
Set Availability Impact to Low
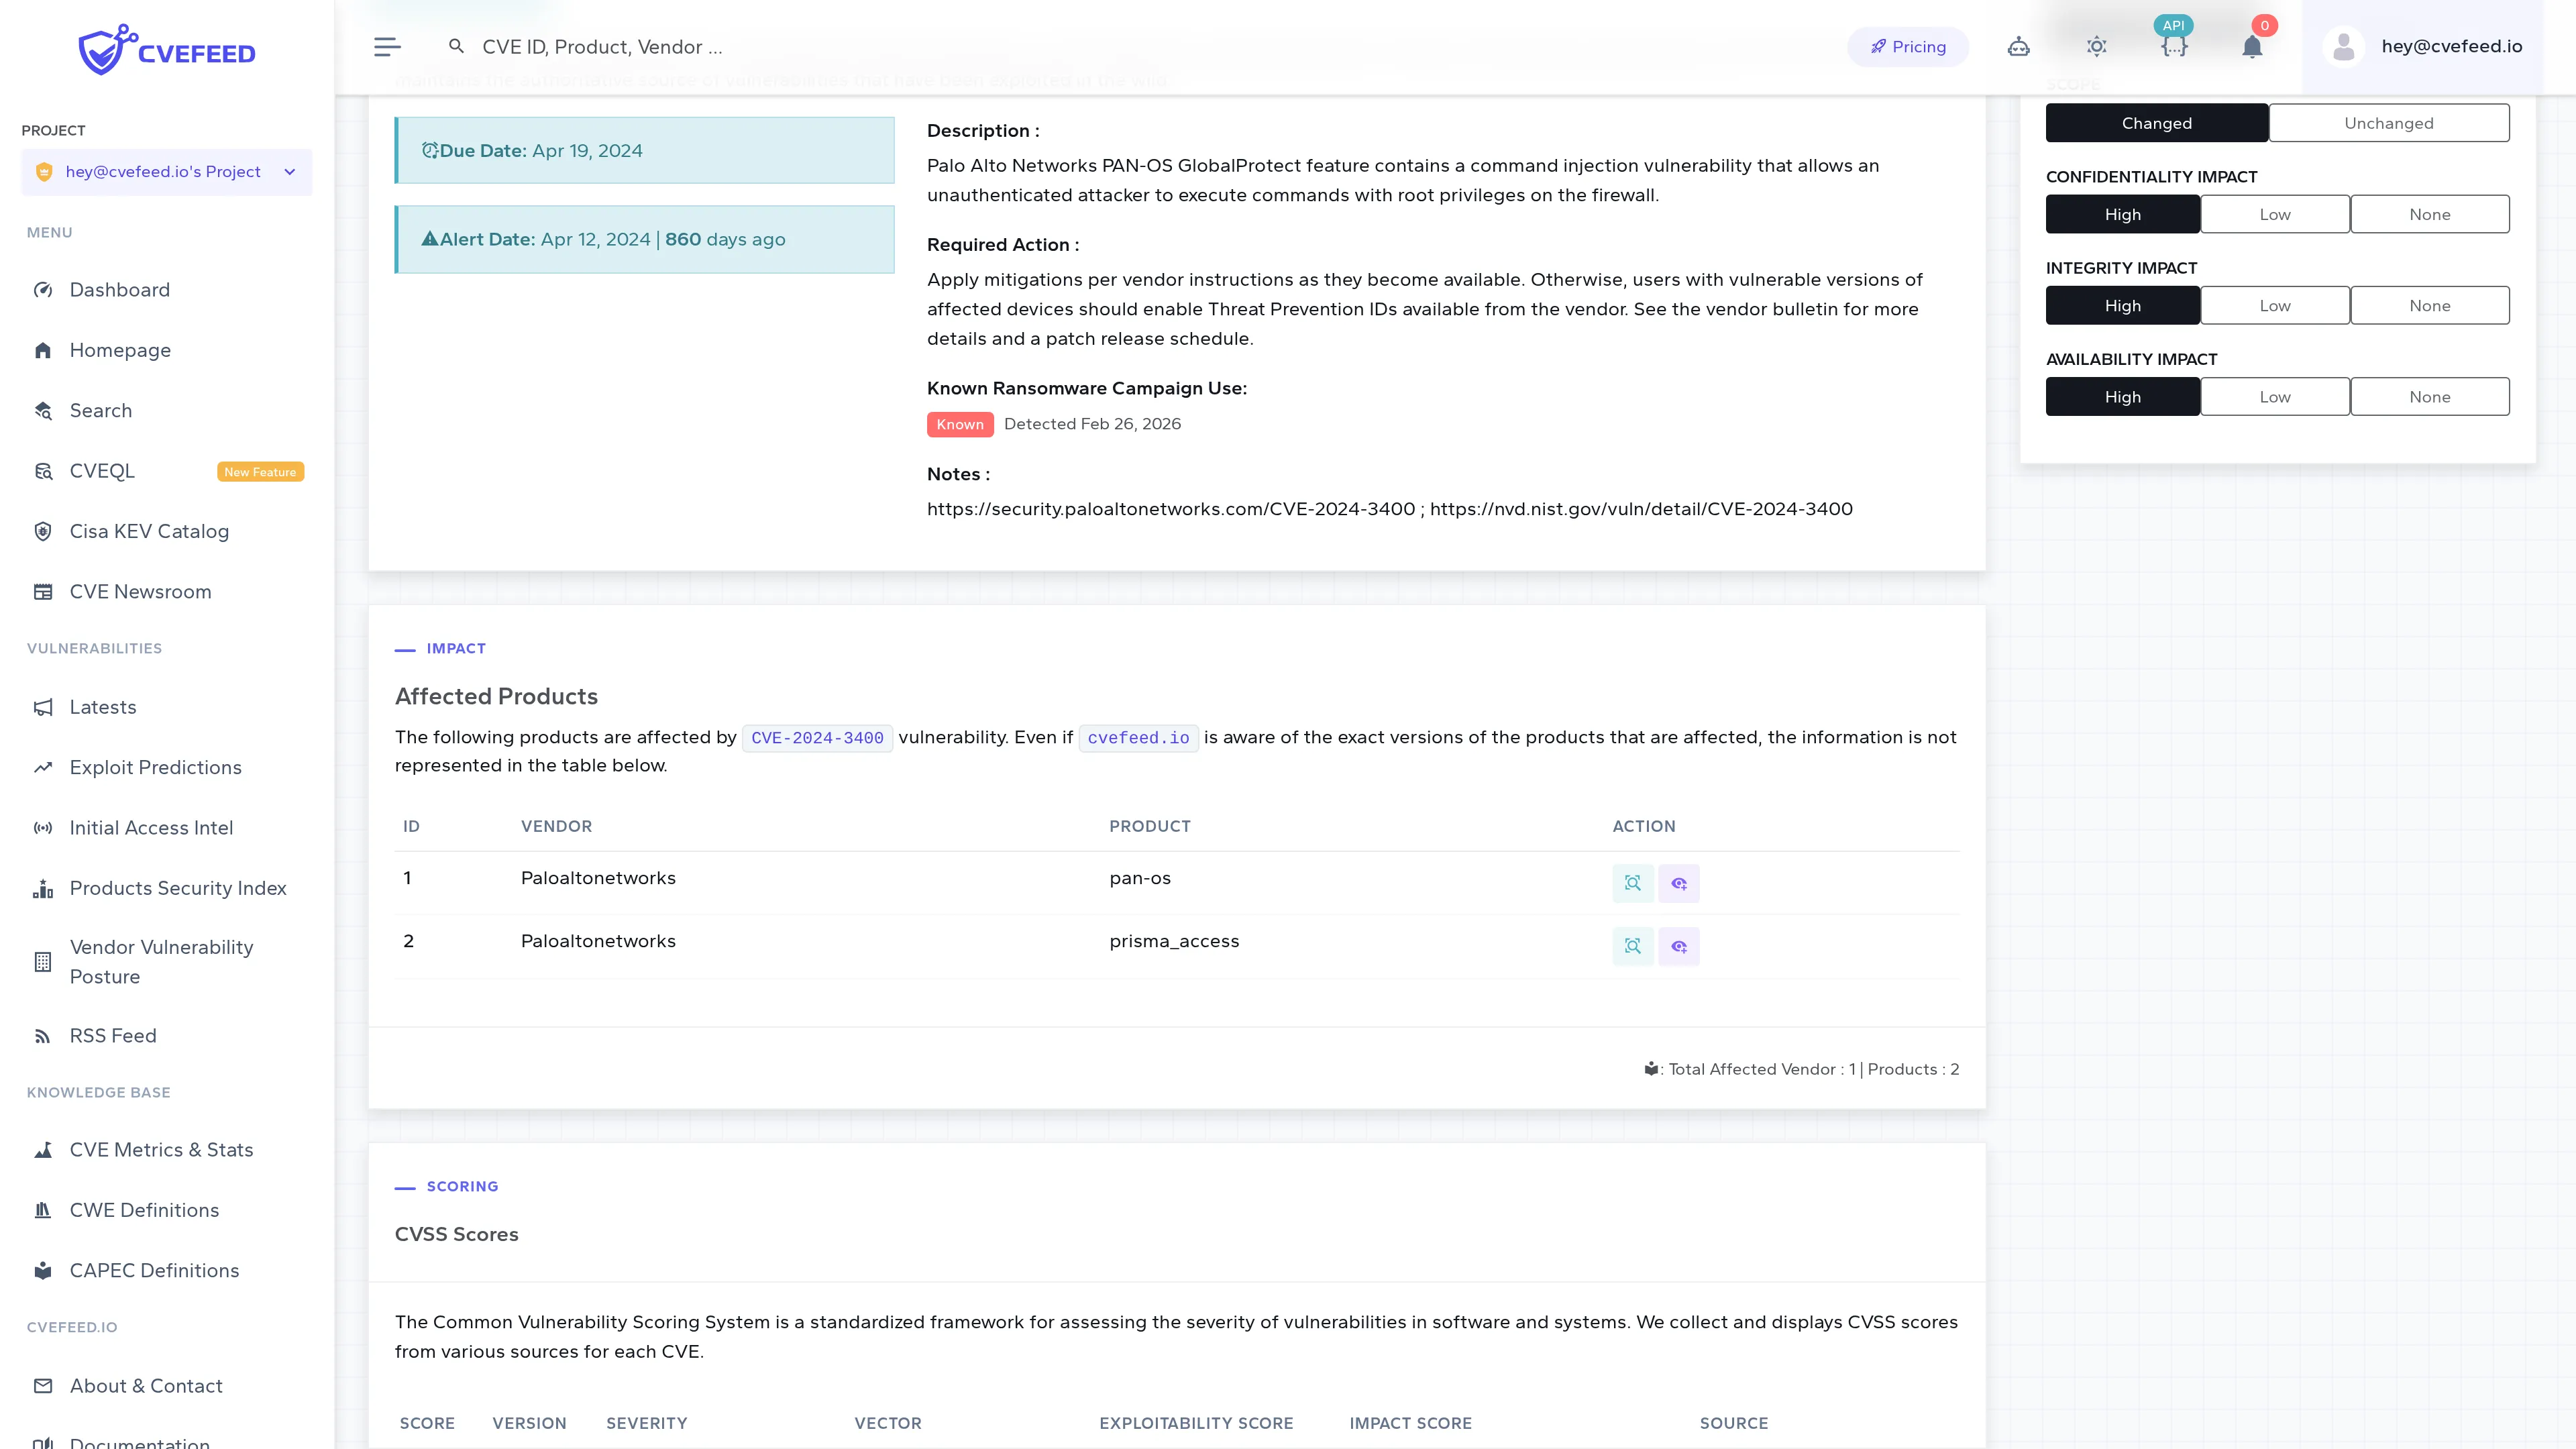click(2274, 396)
